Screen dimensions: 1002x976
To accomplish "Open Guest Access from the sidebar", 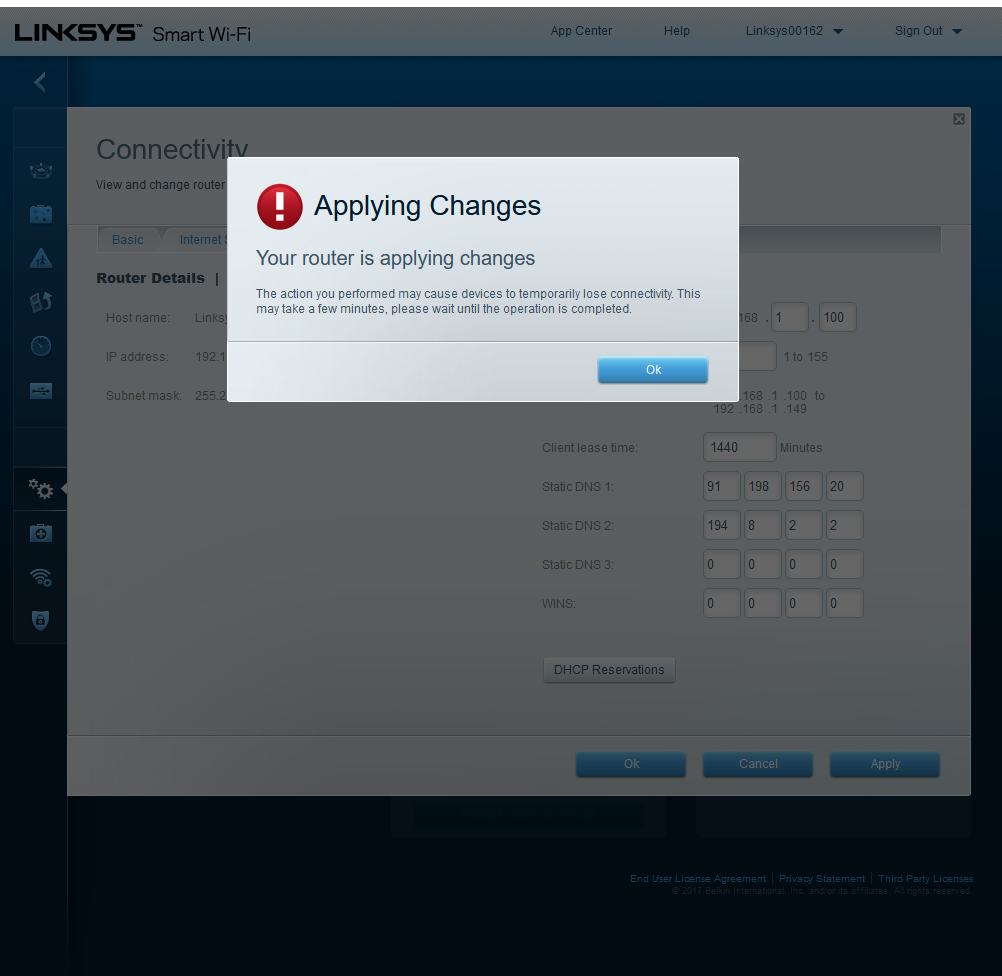I will 41,214.
